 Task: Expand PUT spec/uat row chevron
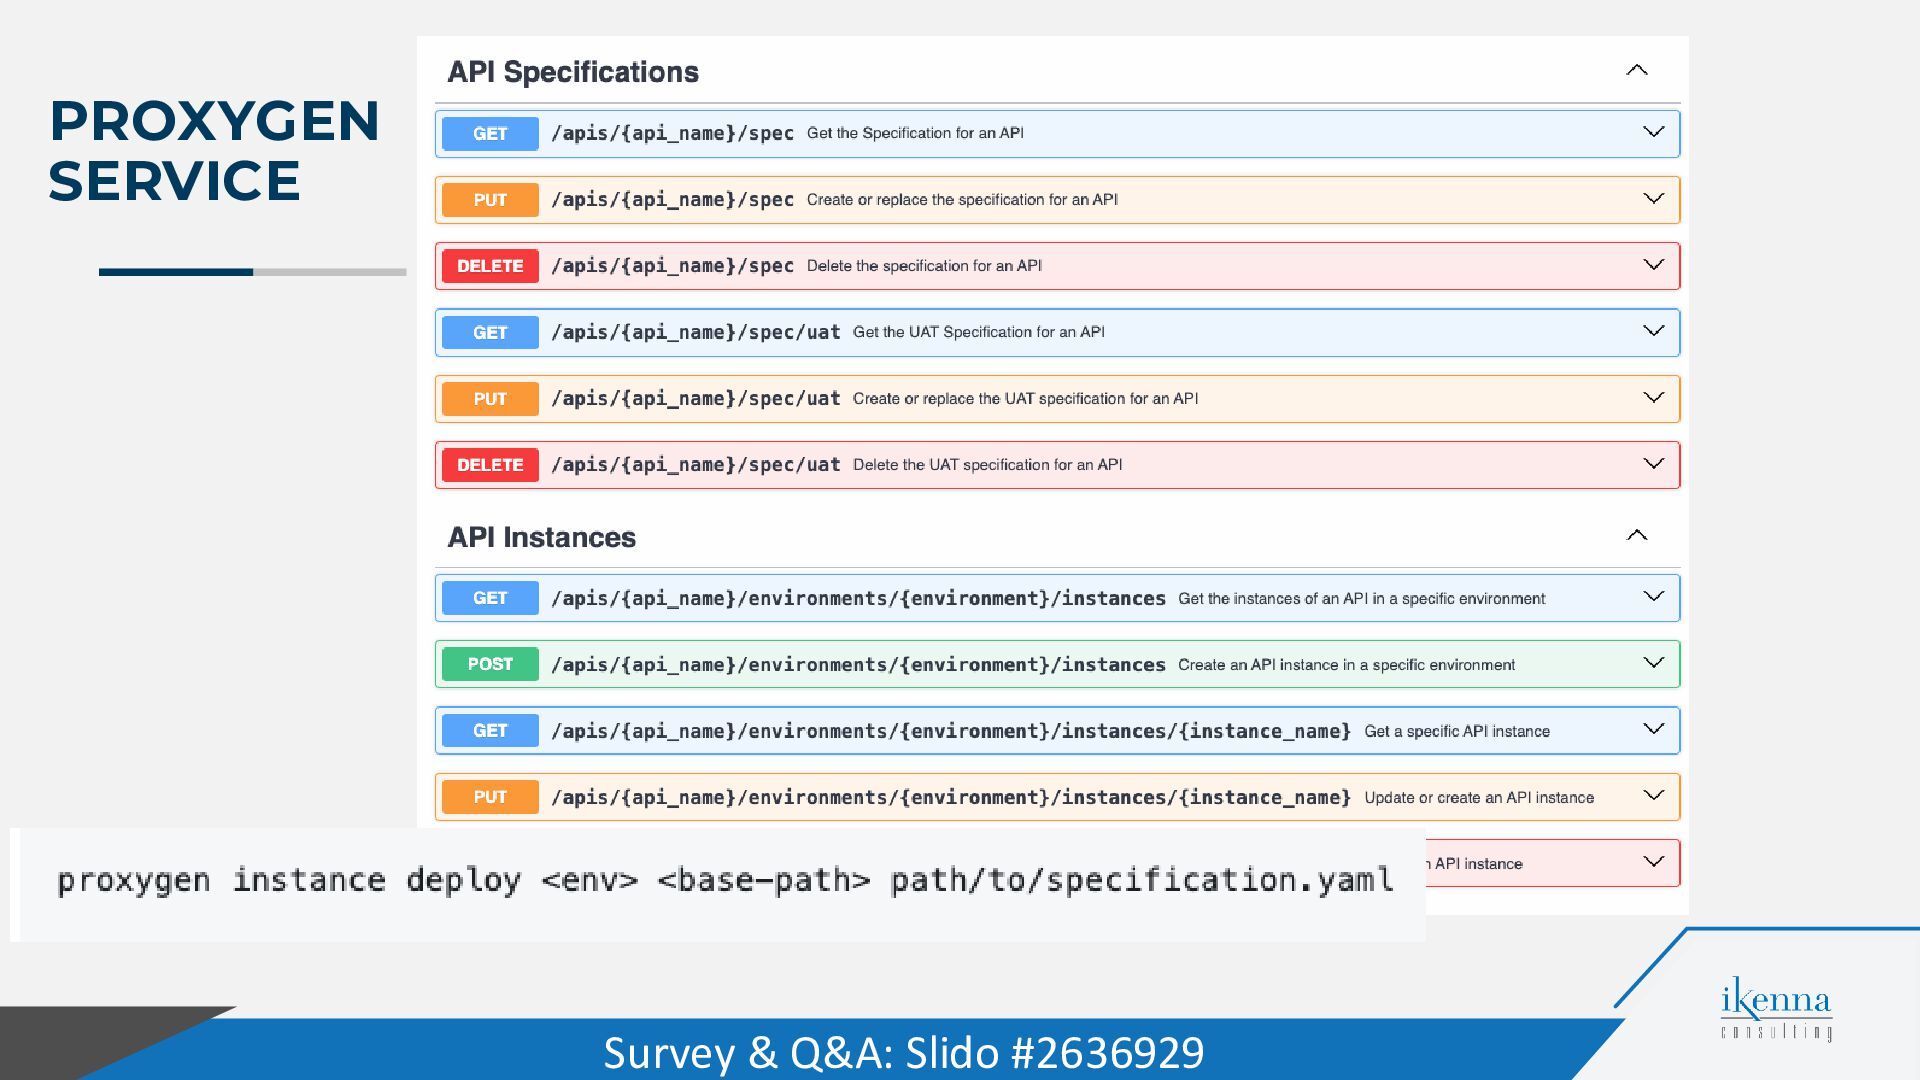coord(1653,398)
